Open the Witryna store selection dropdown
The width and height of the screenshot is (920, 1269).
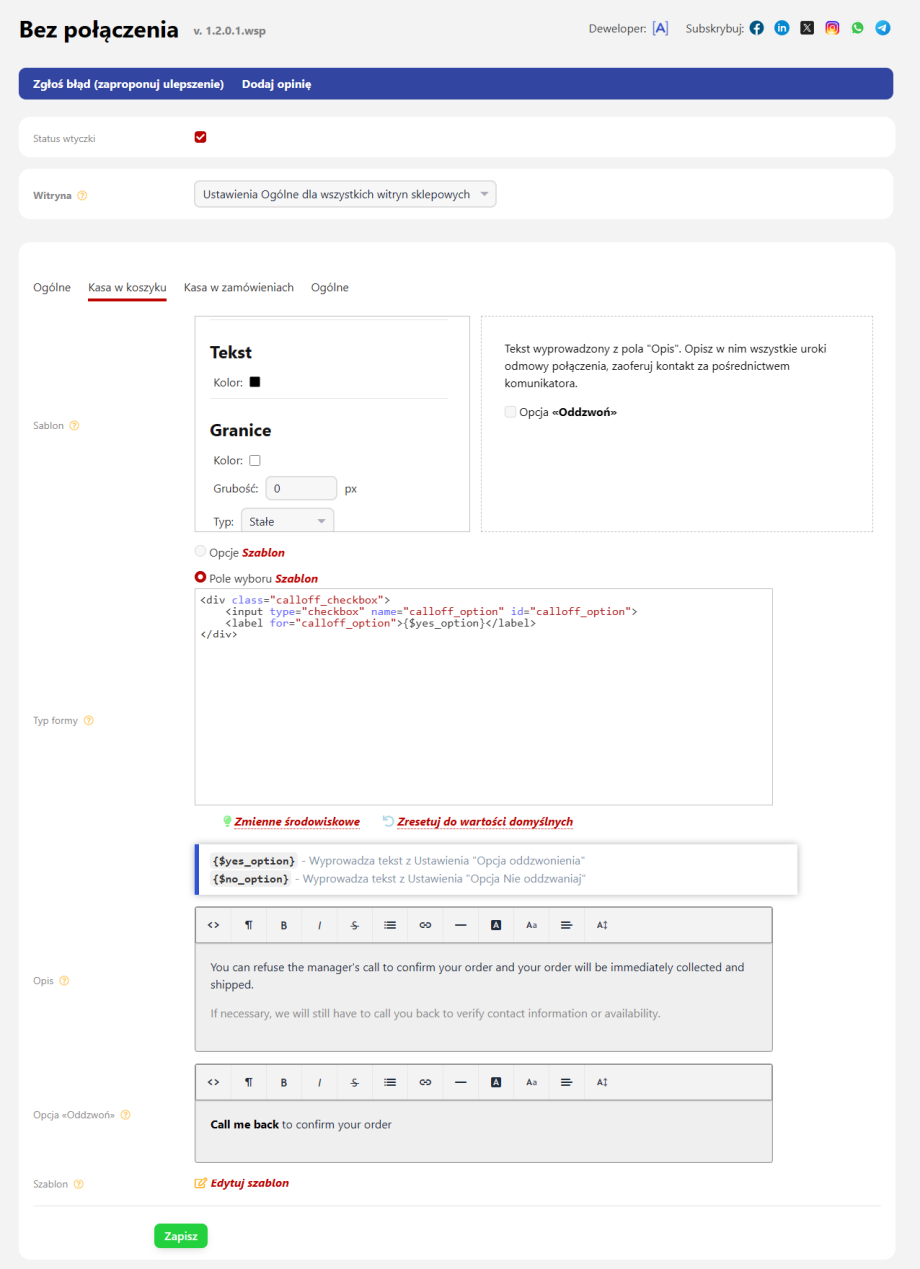pos(345,195)
